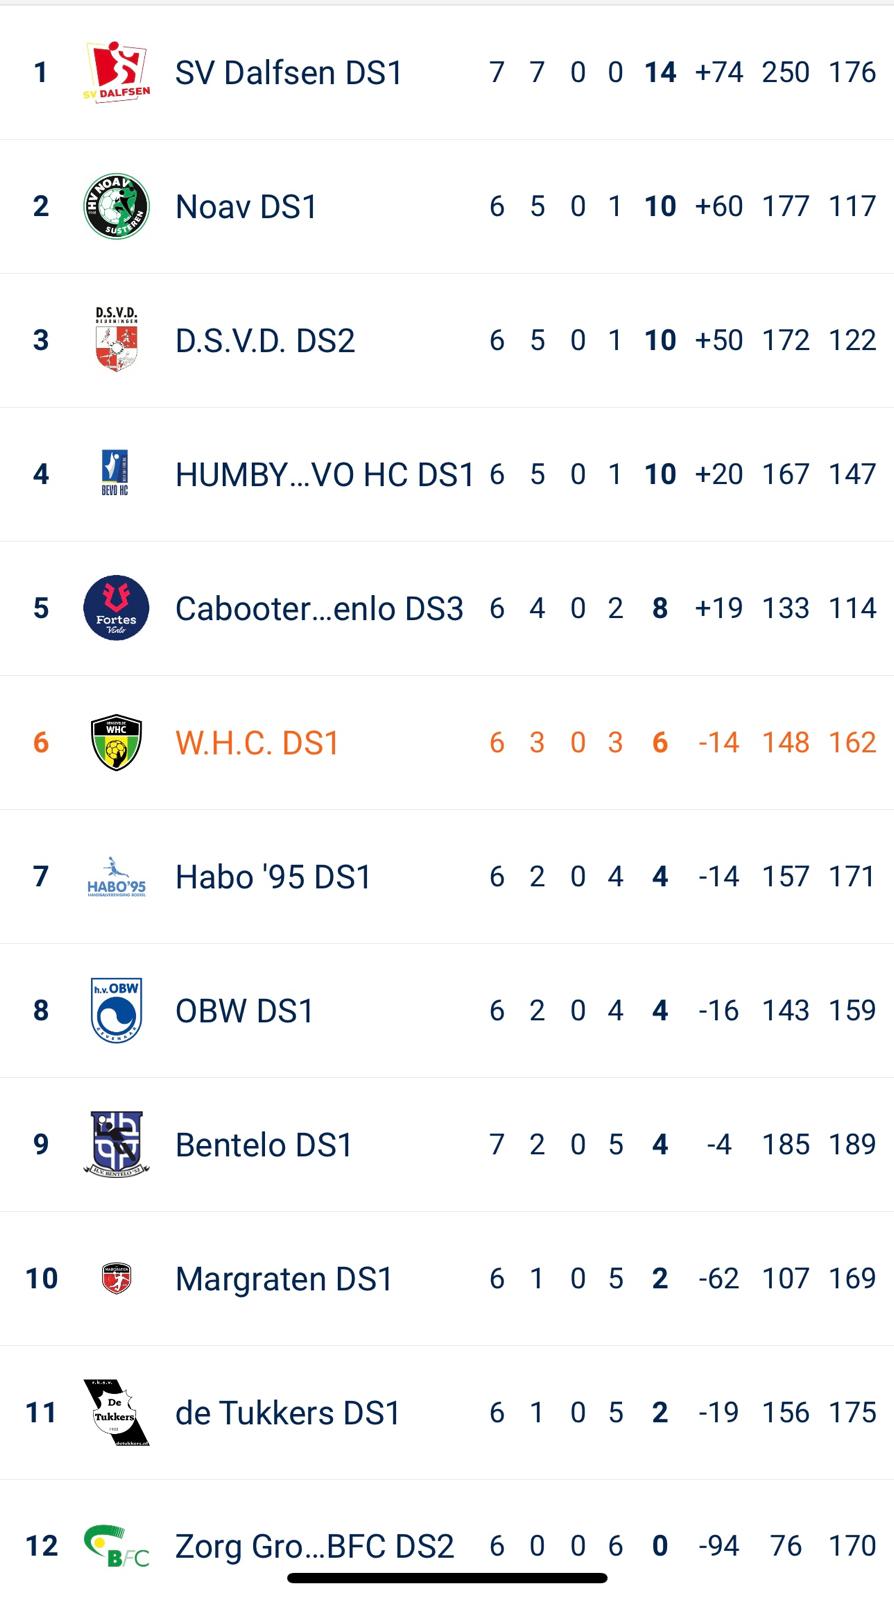The width and height of the screenshot is (894, 1600).
Task: Open de Tukkers DS1 team page
Action: (x=287, y=1412)
